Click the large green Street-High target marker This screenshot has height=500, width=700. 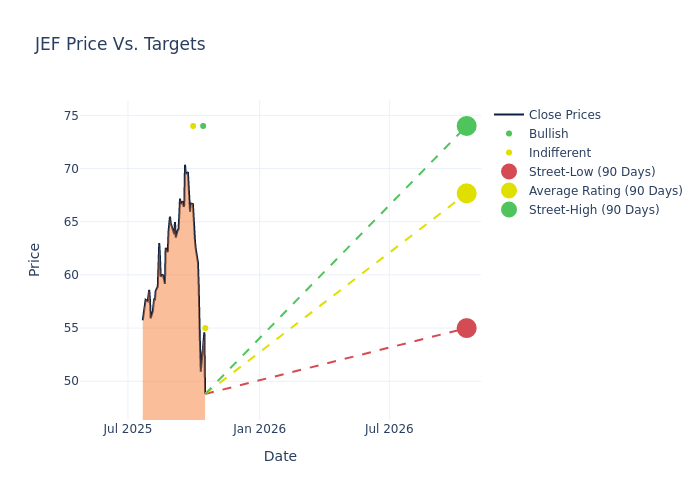point(466,126)
